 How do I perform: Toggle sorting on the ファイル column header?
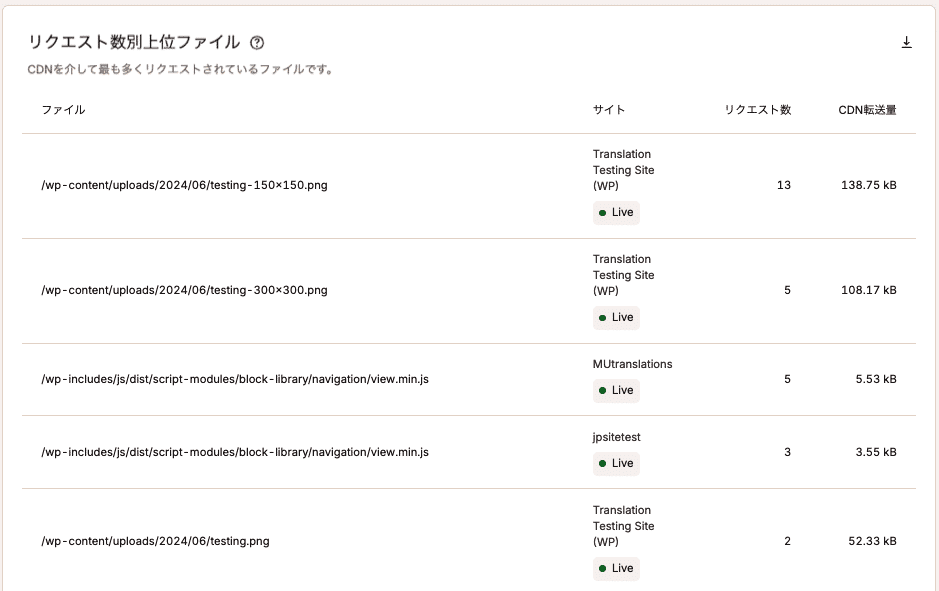(65, 110)
